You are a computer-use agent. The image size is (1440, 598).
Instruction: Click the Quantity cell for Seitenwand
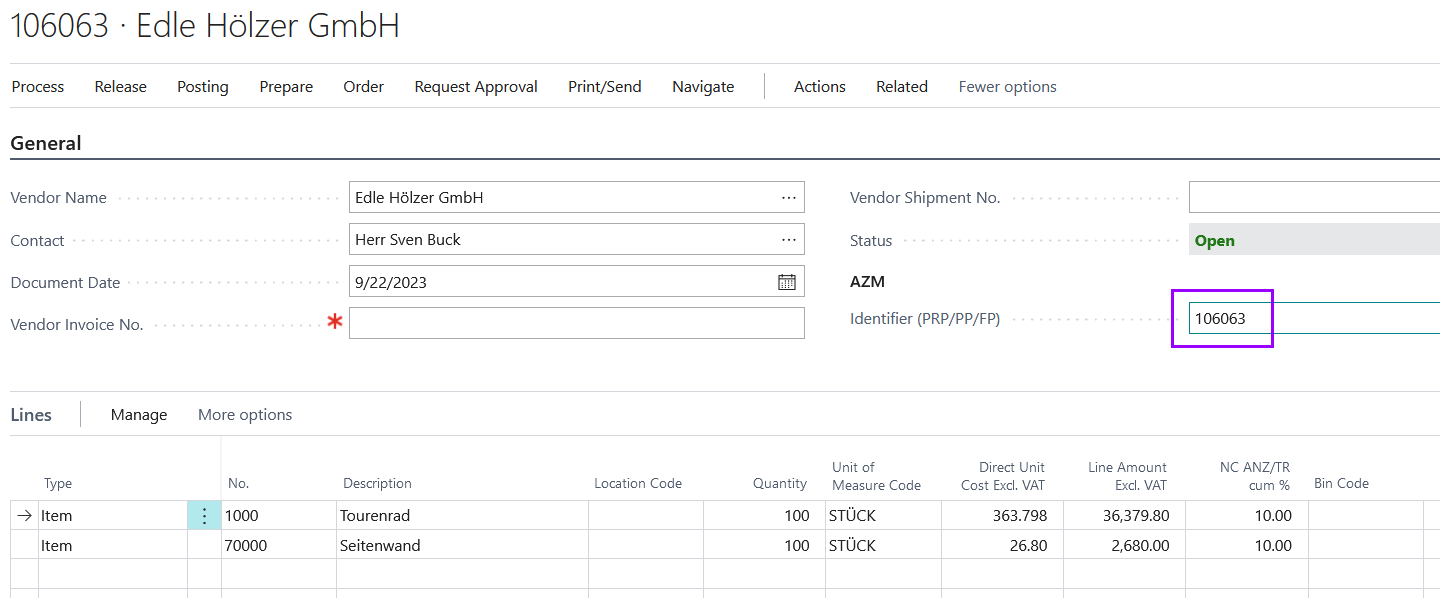click(x=765, y=546)
